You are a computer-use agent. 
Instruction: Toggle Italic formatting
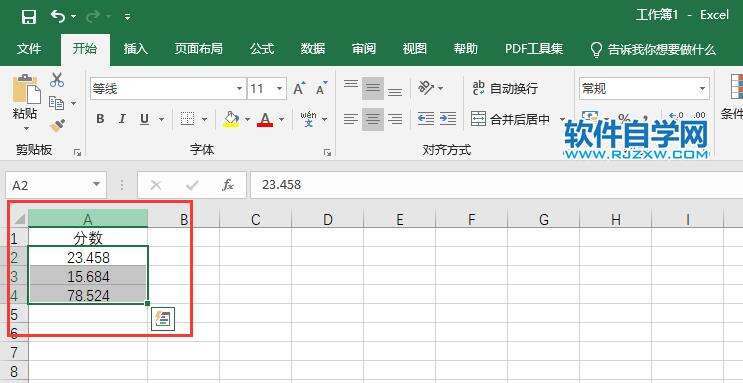pos(122,119)
